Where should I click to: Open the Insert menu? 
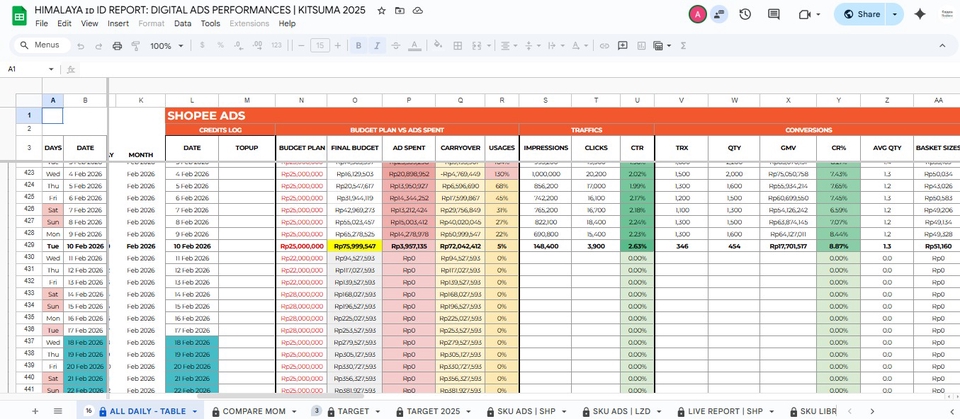[x=118, y=23]
